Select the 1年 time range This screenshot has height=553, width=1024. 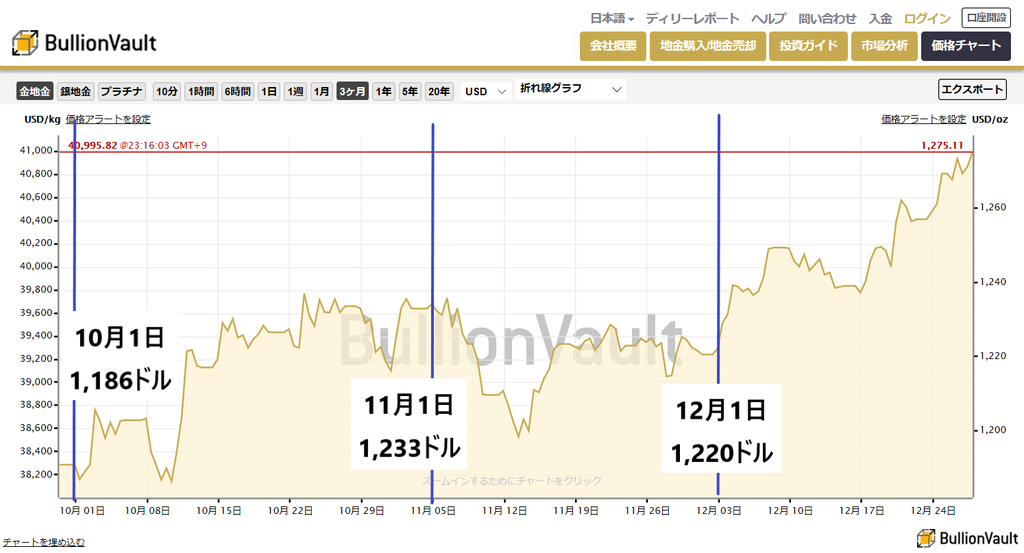(383, 91)
